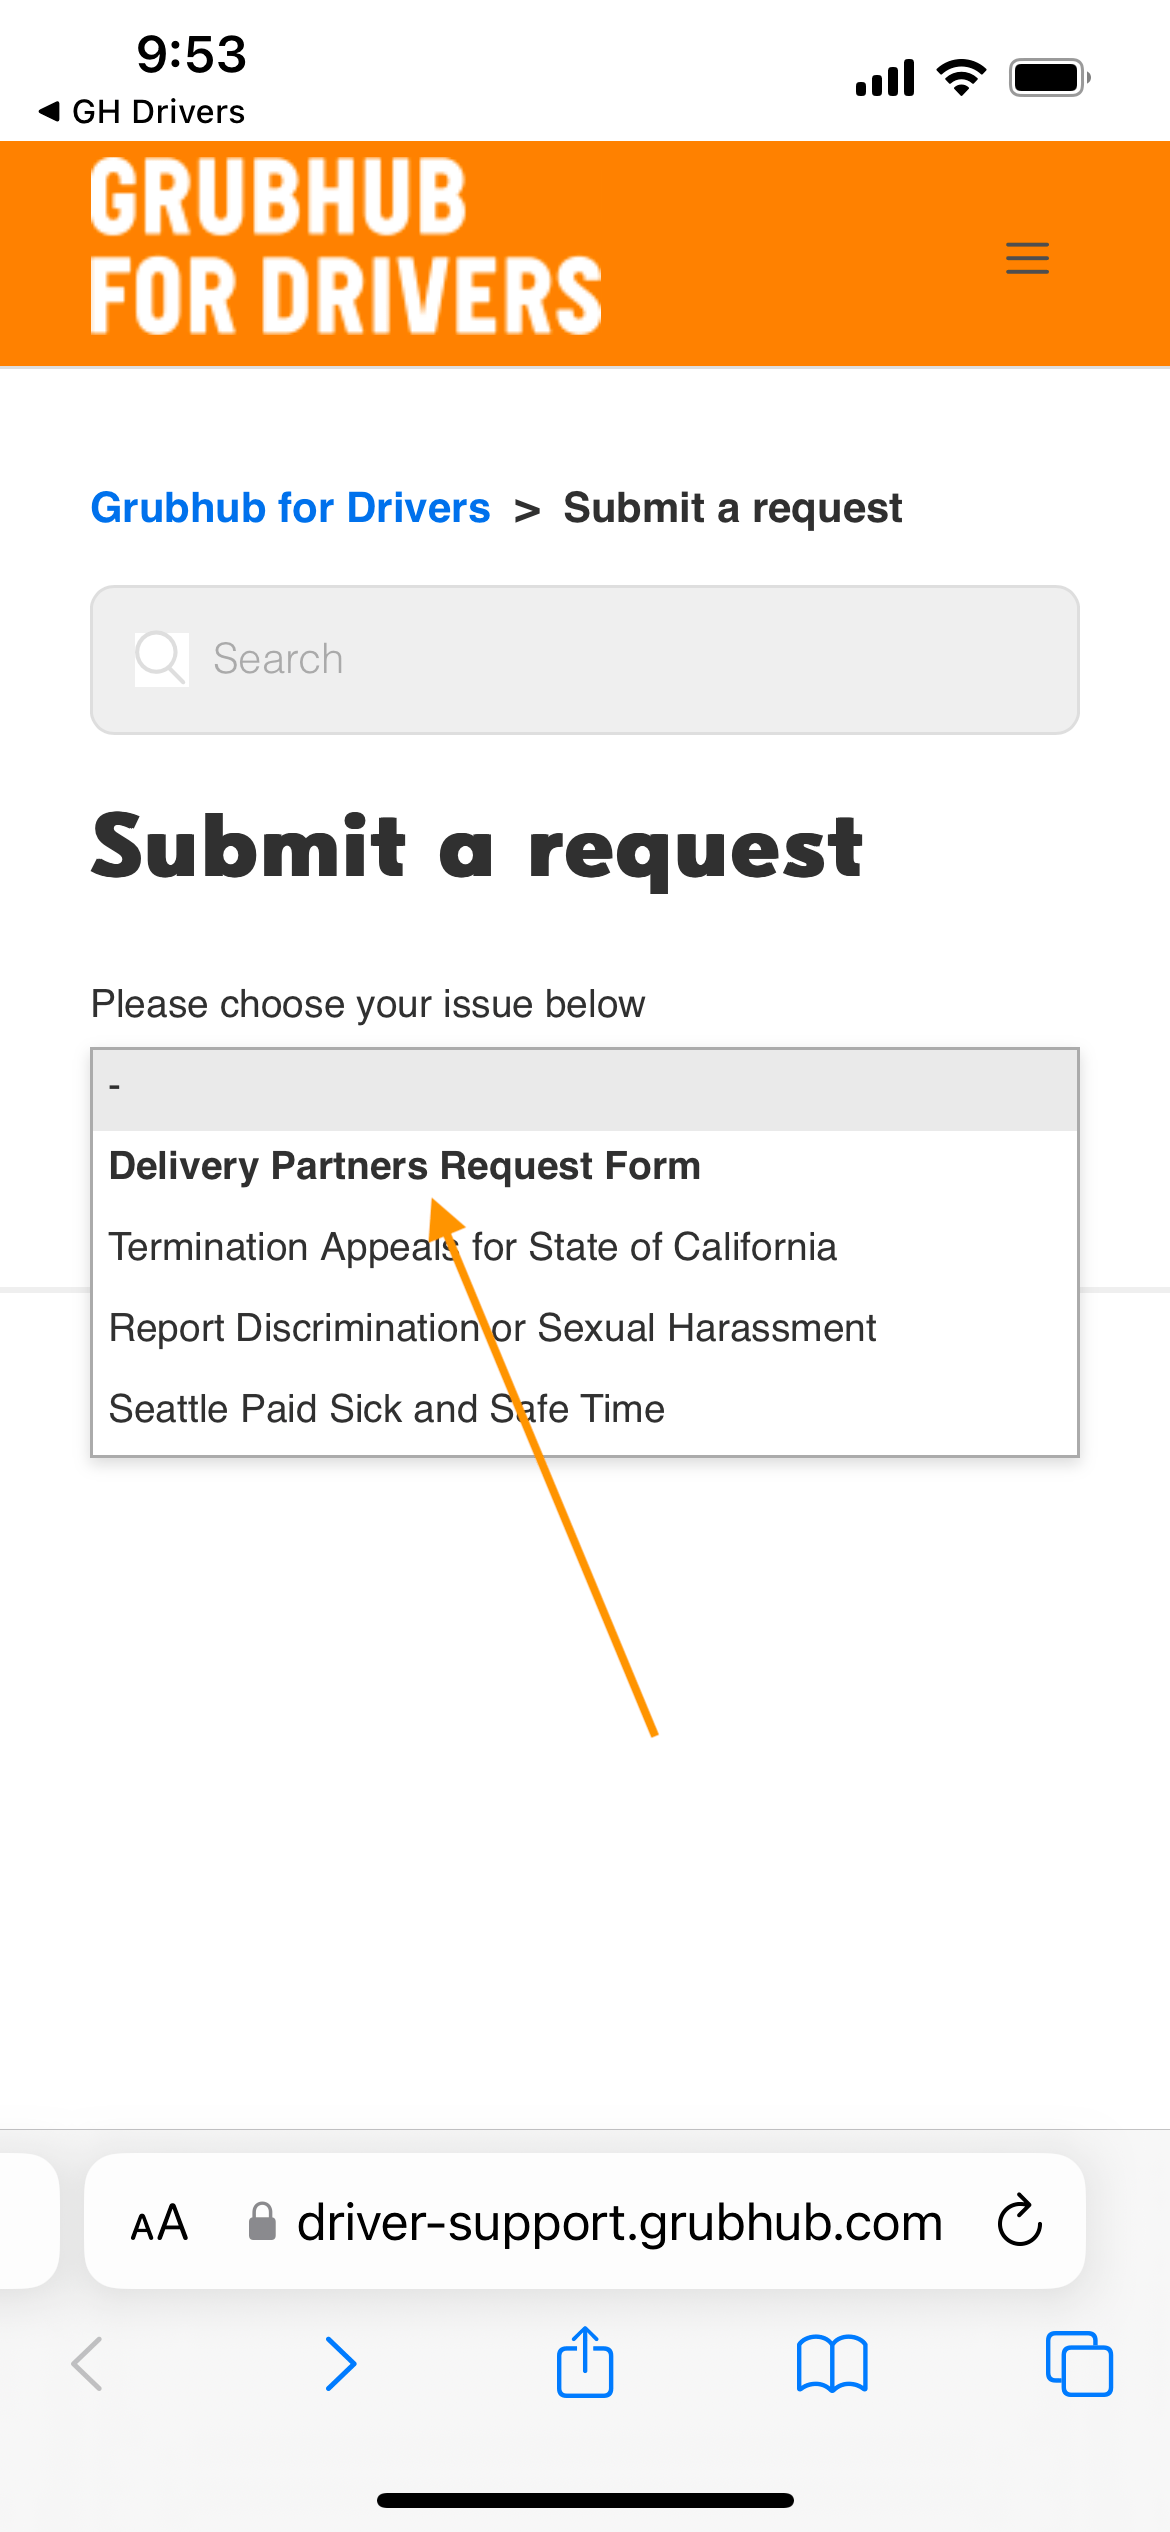
Task: Click the Search input field
Action: [584, 659]
